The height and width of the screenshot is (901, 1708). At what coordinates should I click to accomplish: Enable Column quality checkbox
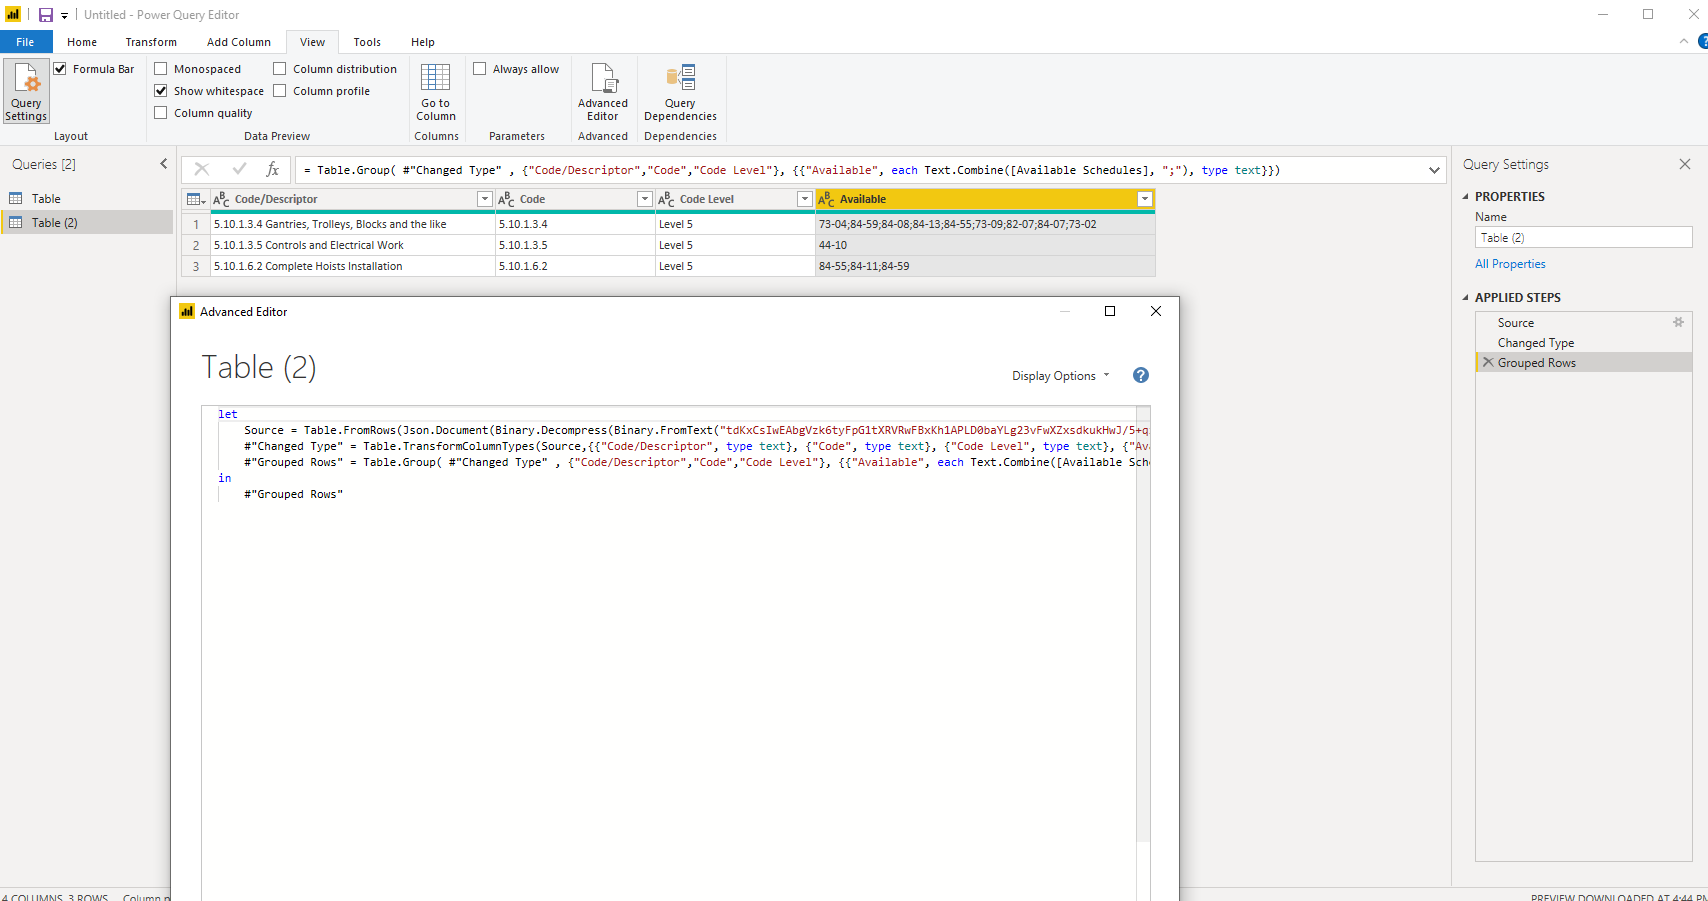coord(161,113)
